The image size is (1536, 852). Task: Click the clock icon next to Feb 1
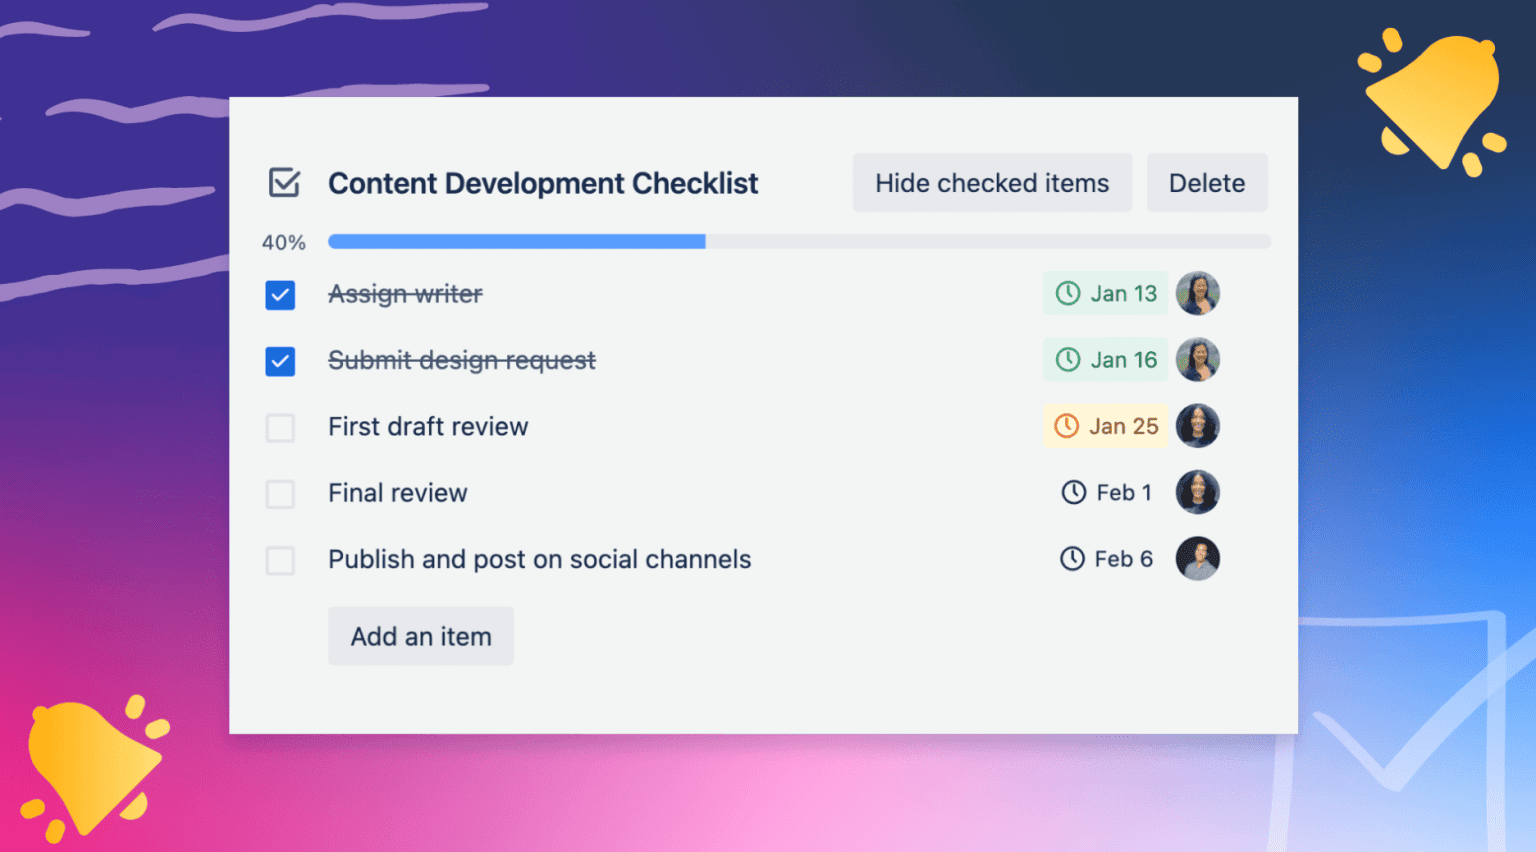pos(1073,492)
